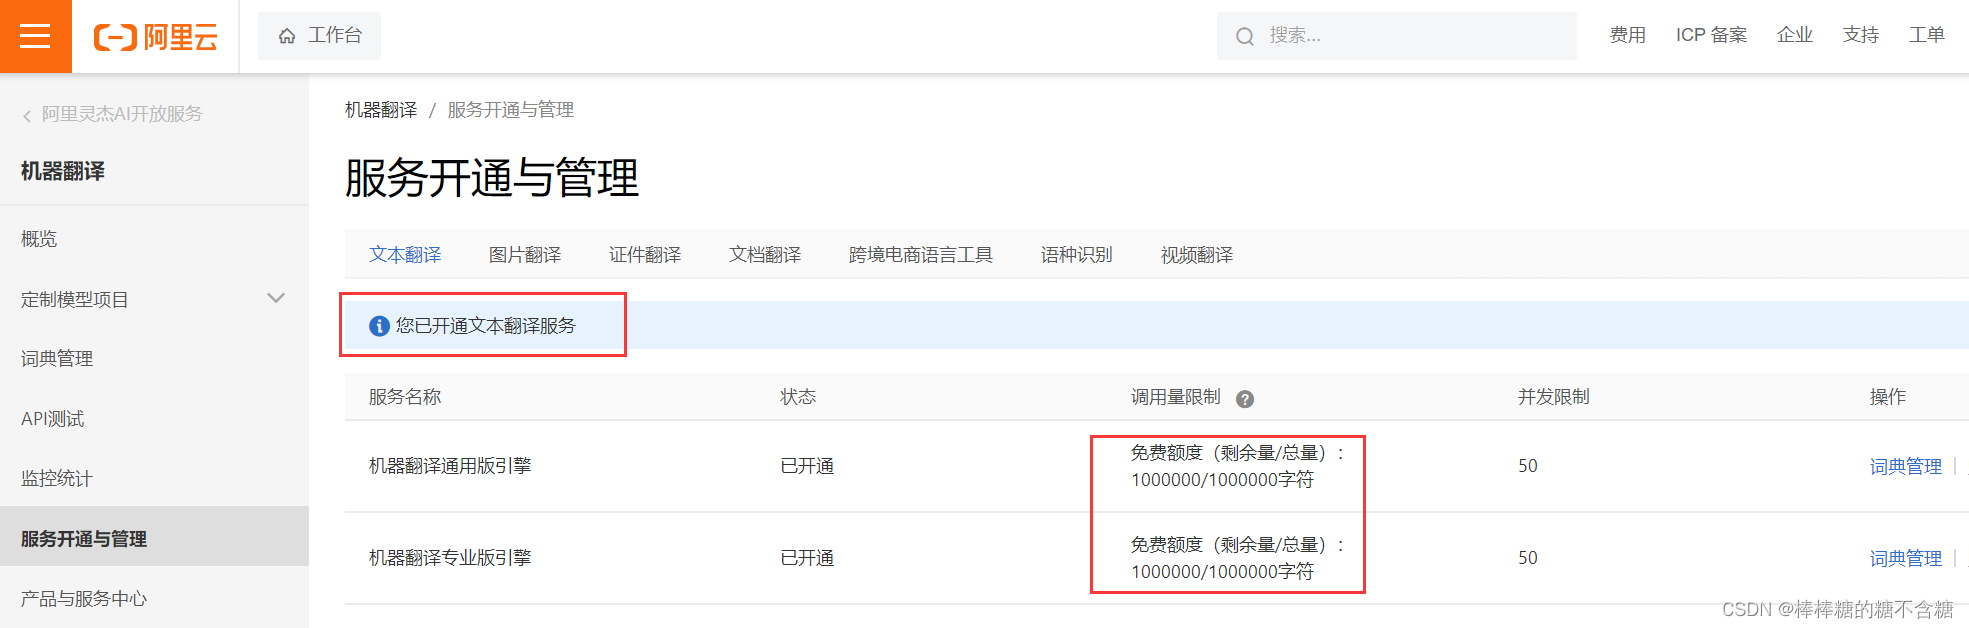Image resolution: width=1969 pixels, height=628 pixels.
Task: Open the 企业 top menu
Action: point(1795,35)
